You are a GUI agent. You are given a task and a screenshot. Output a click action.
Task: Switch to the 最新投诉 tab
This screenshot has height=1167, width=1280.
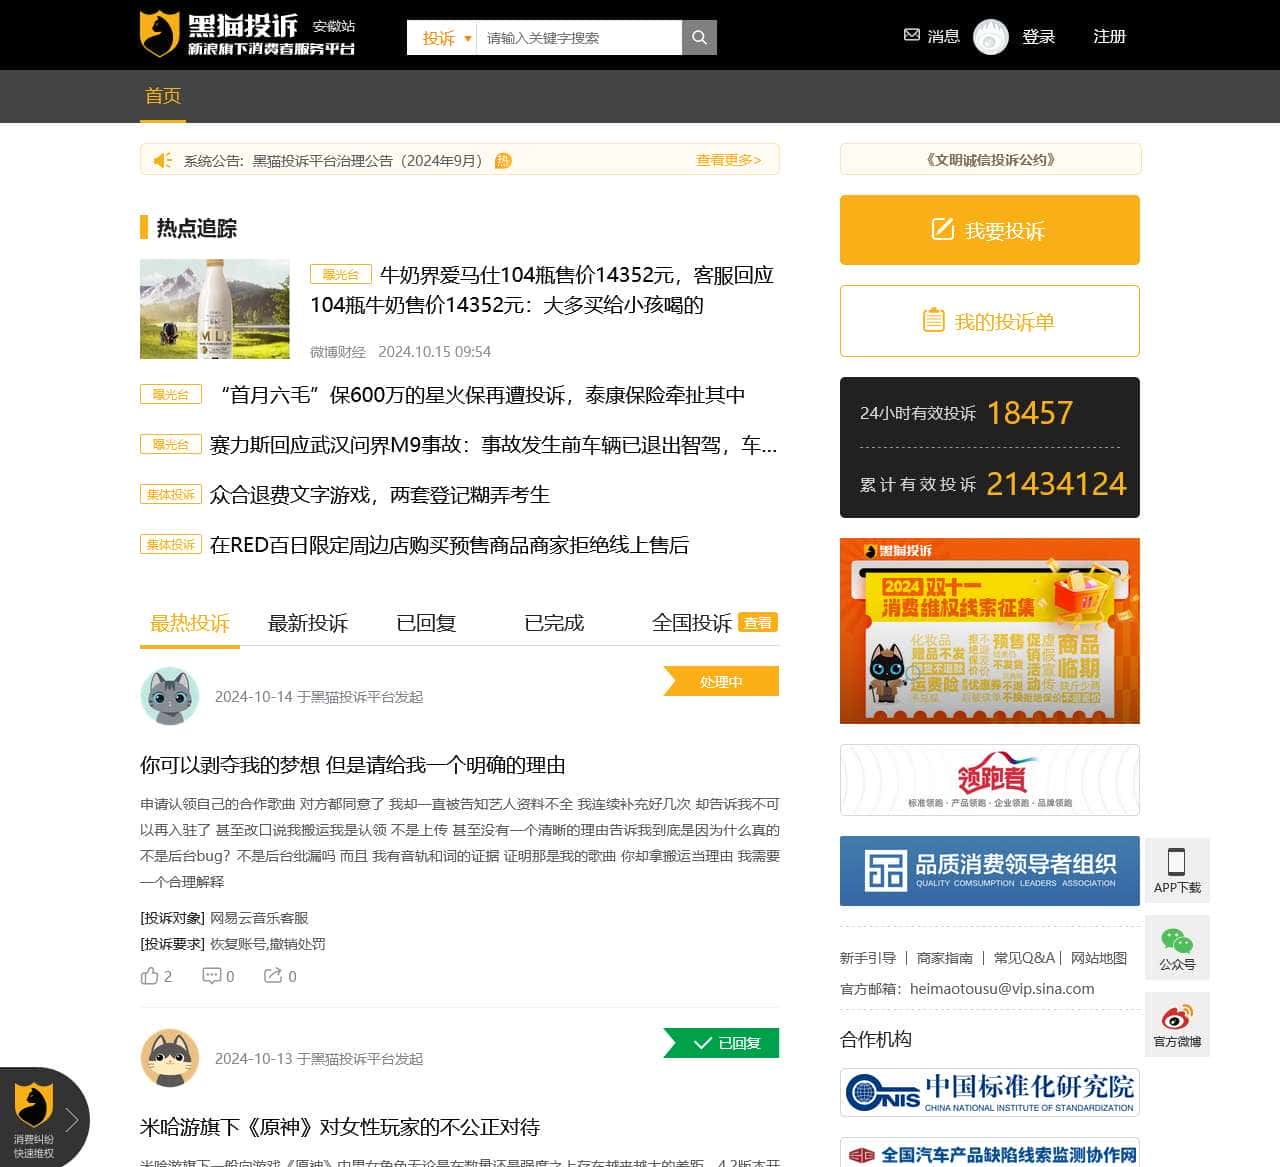coord(307,623)
